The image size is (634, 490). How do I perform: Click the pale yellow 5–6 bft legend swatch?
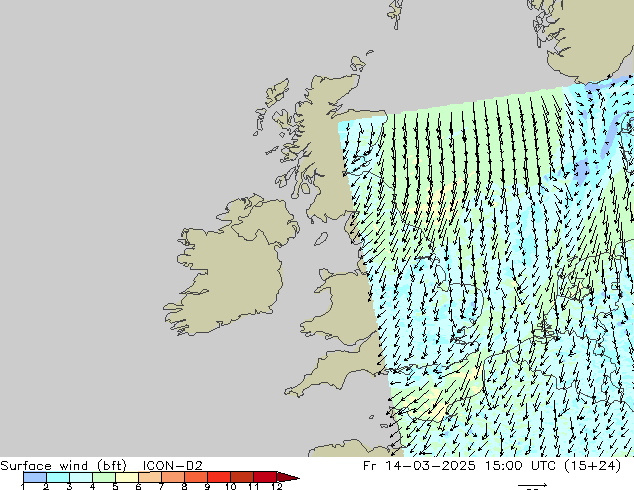[127, 477]
